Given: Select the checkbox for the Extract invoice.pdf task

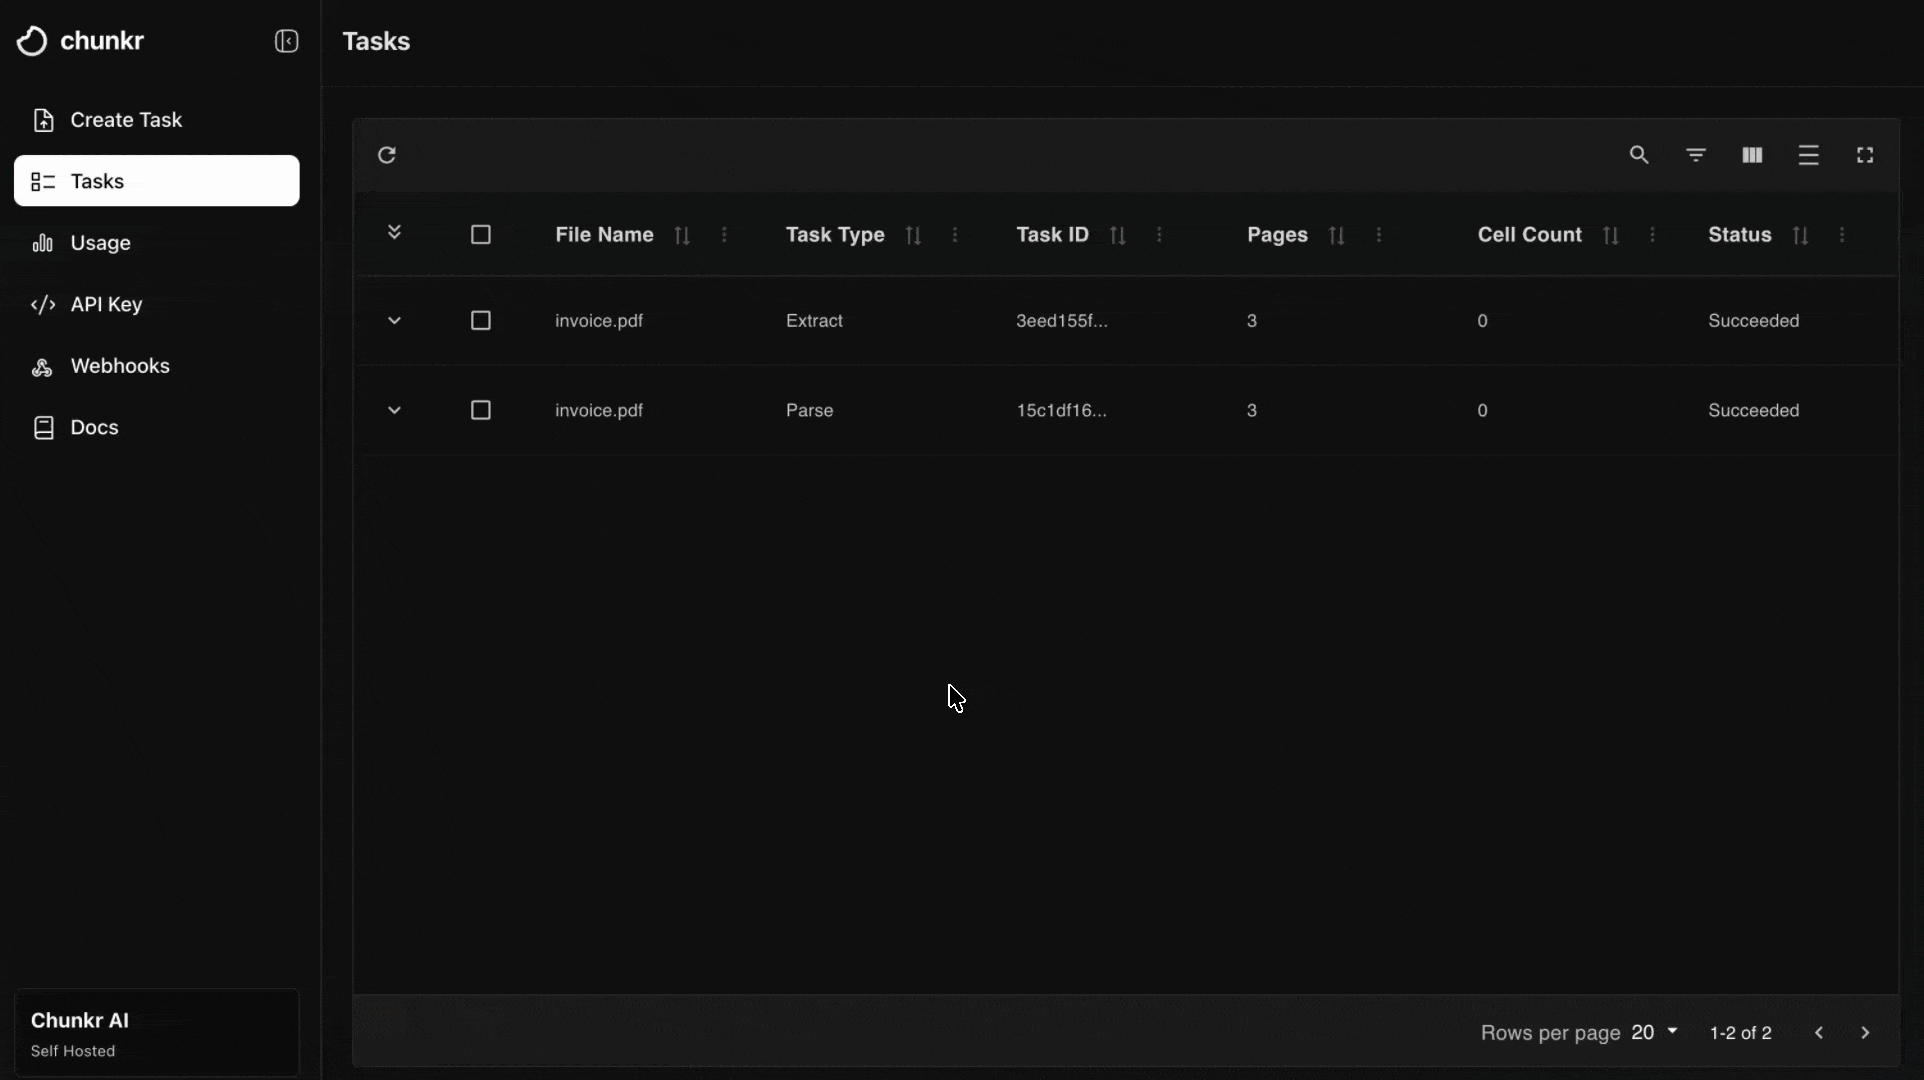Looking at the screenshot, I should (481, 320).
